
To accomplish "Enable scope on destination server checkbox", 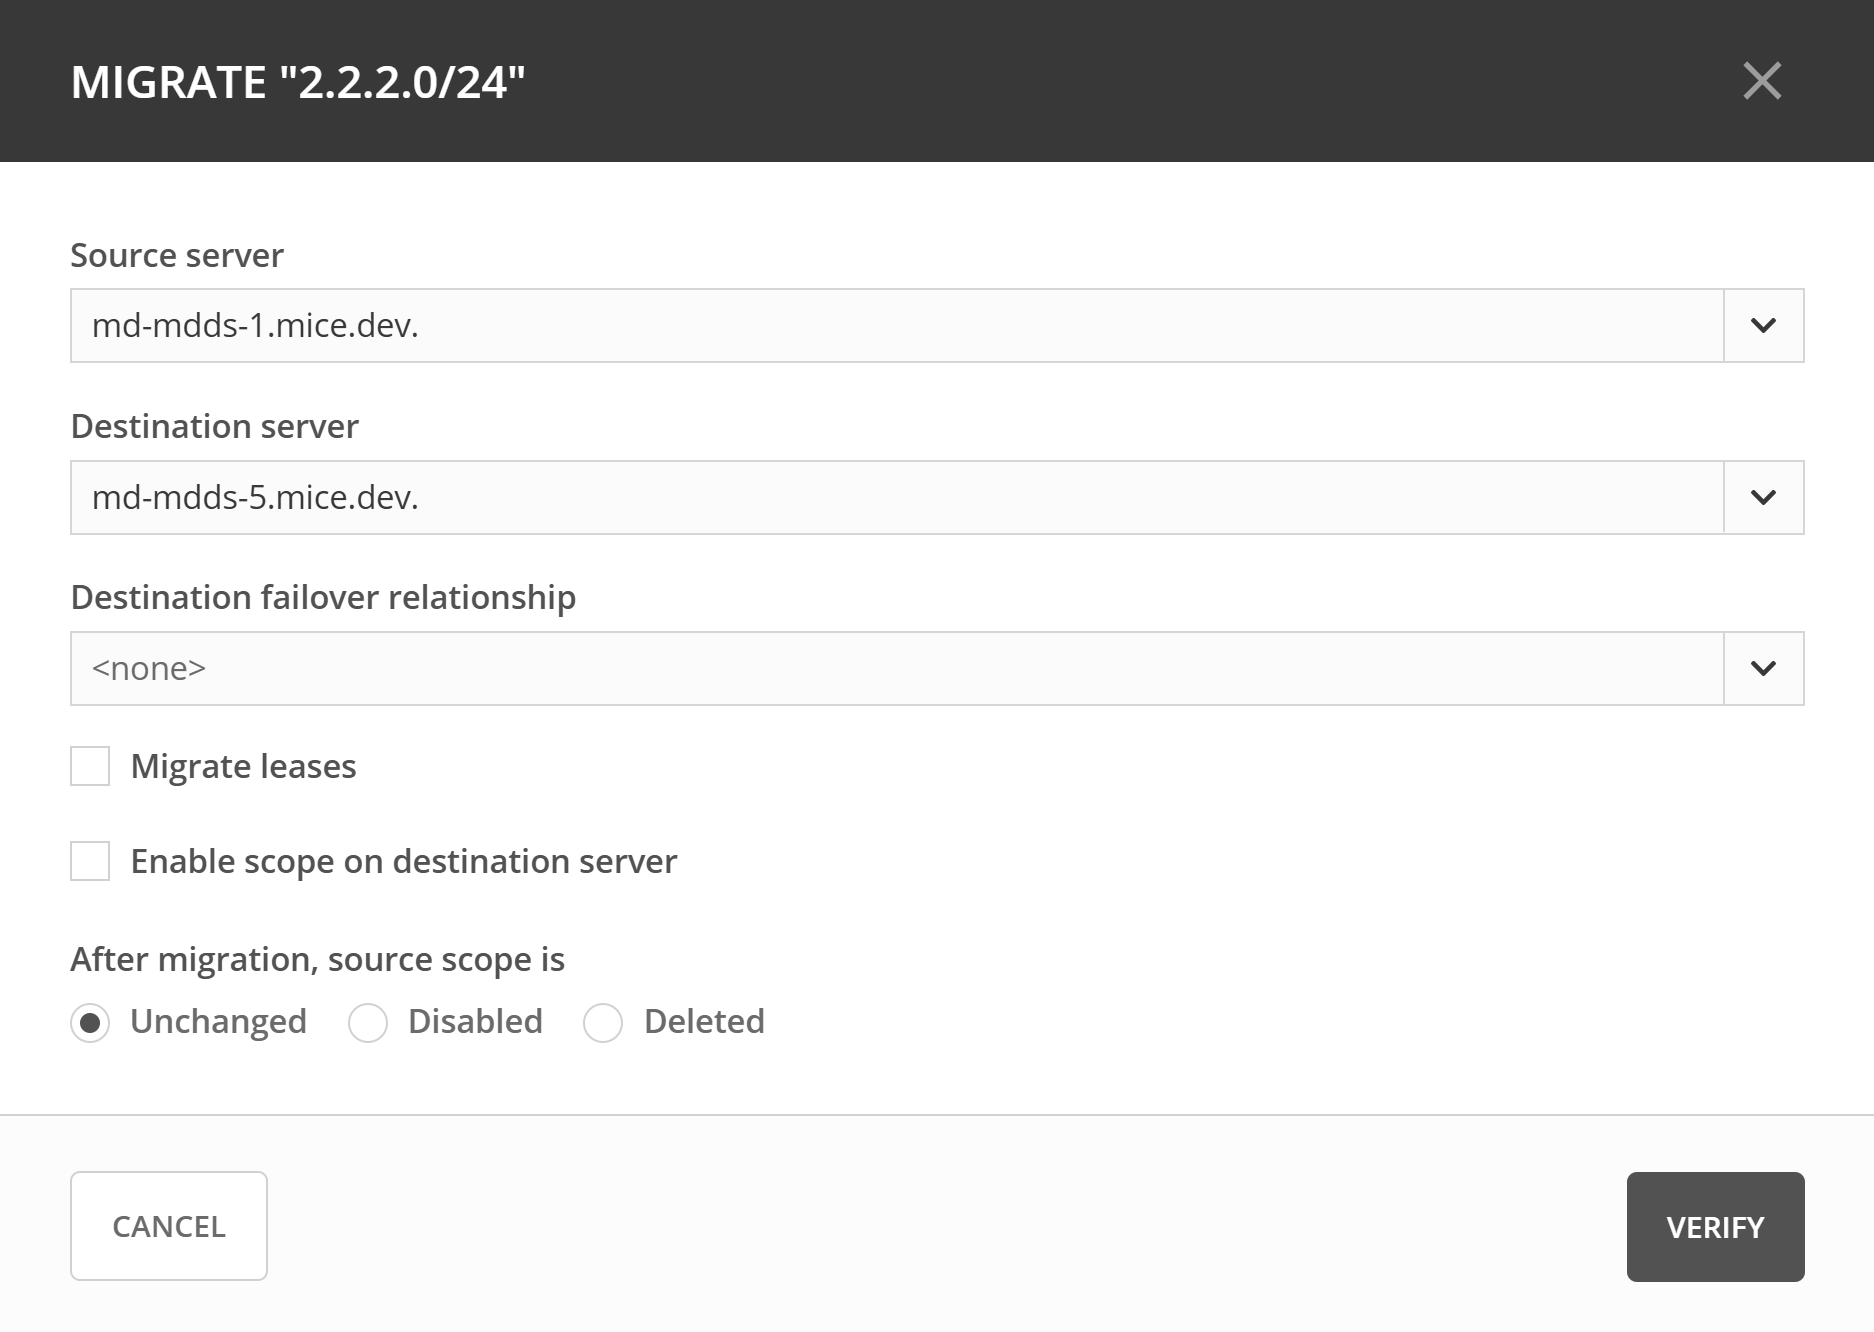I will [x=90, y=861].
